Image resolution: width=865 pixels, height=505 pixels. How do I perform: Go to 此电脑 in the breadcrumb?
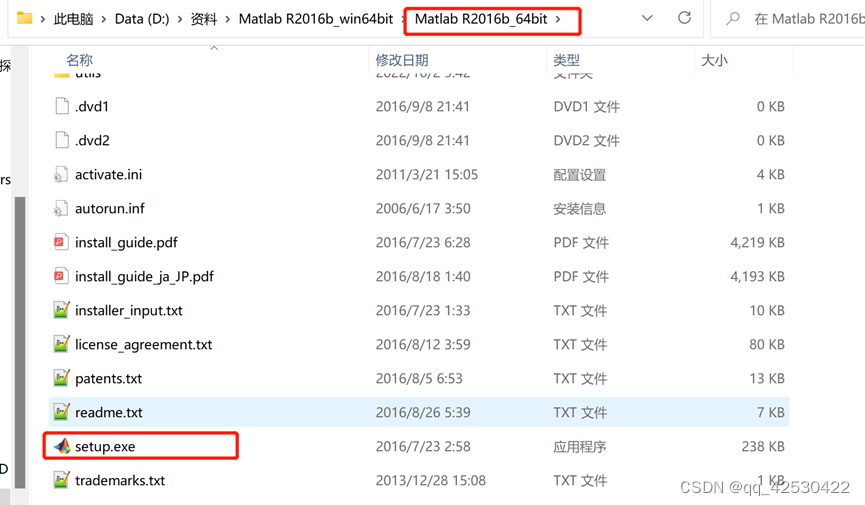click(x=73, y=19)
